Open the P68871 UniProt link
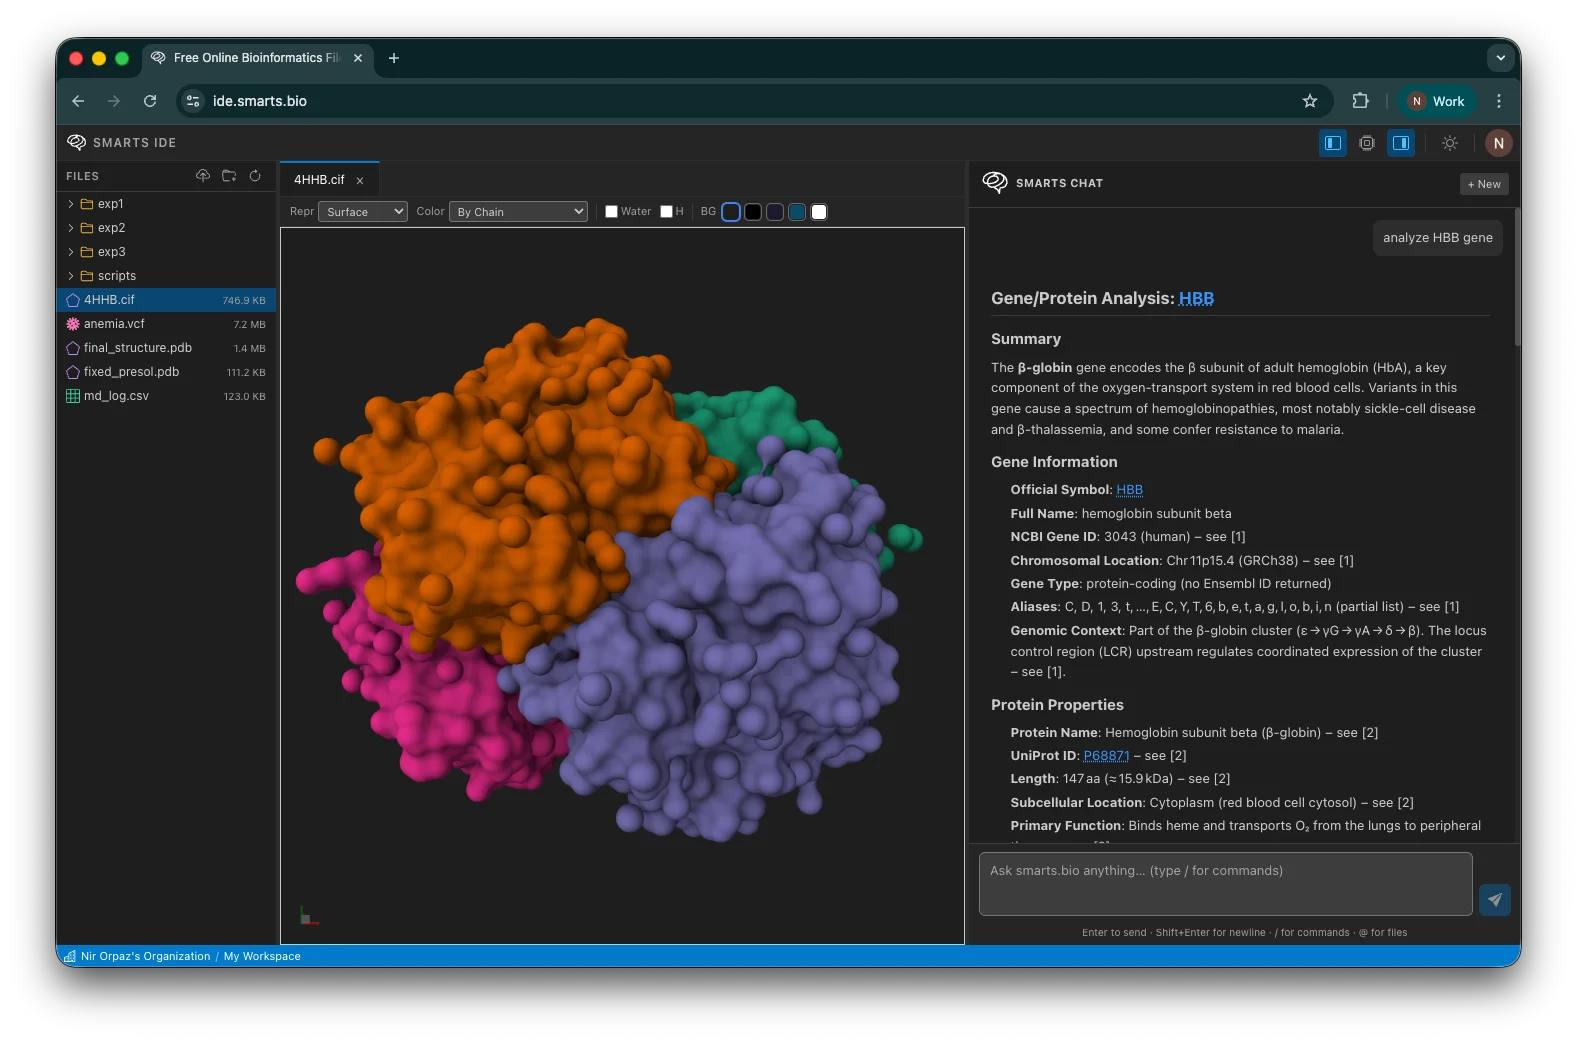Image resolution: width=1577 pixels, height=1041 pixels. 1106,756
